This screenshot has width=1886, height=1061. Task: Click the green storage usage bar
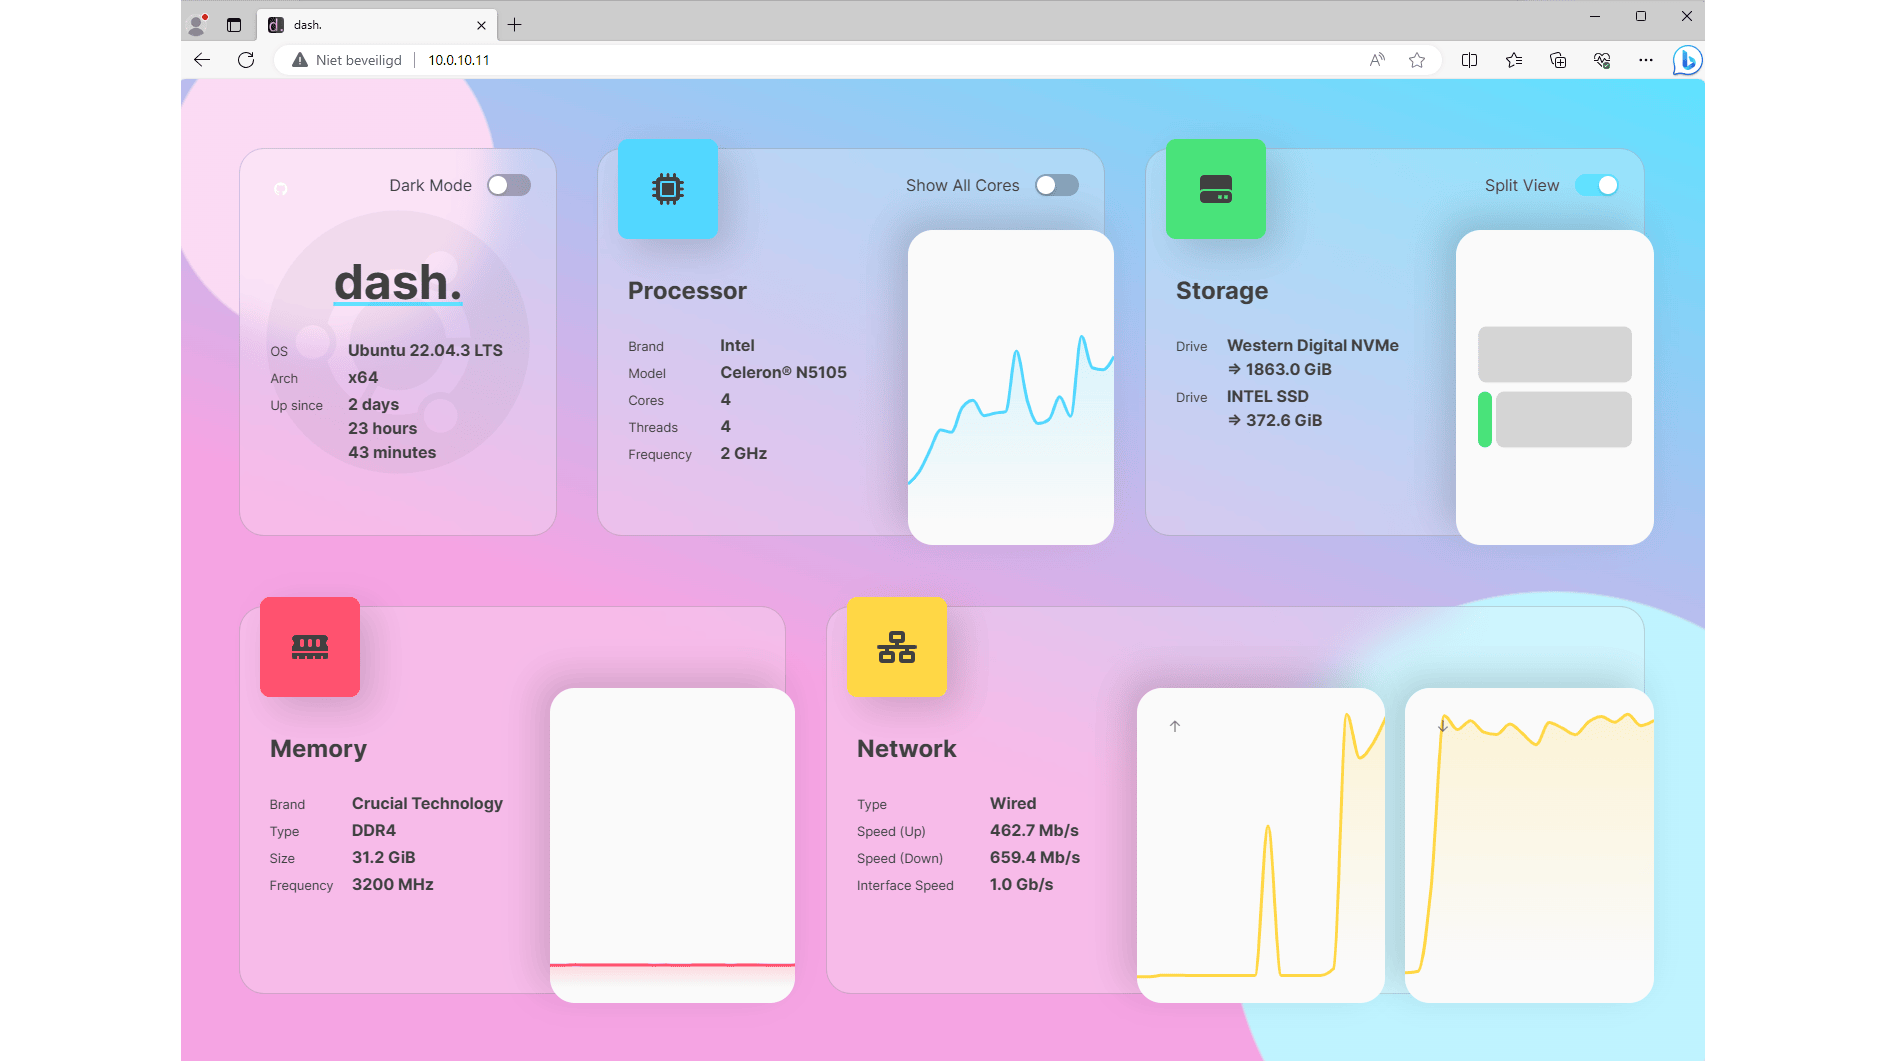coord(1486,419)
